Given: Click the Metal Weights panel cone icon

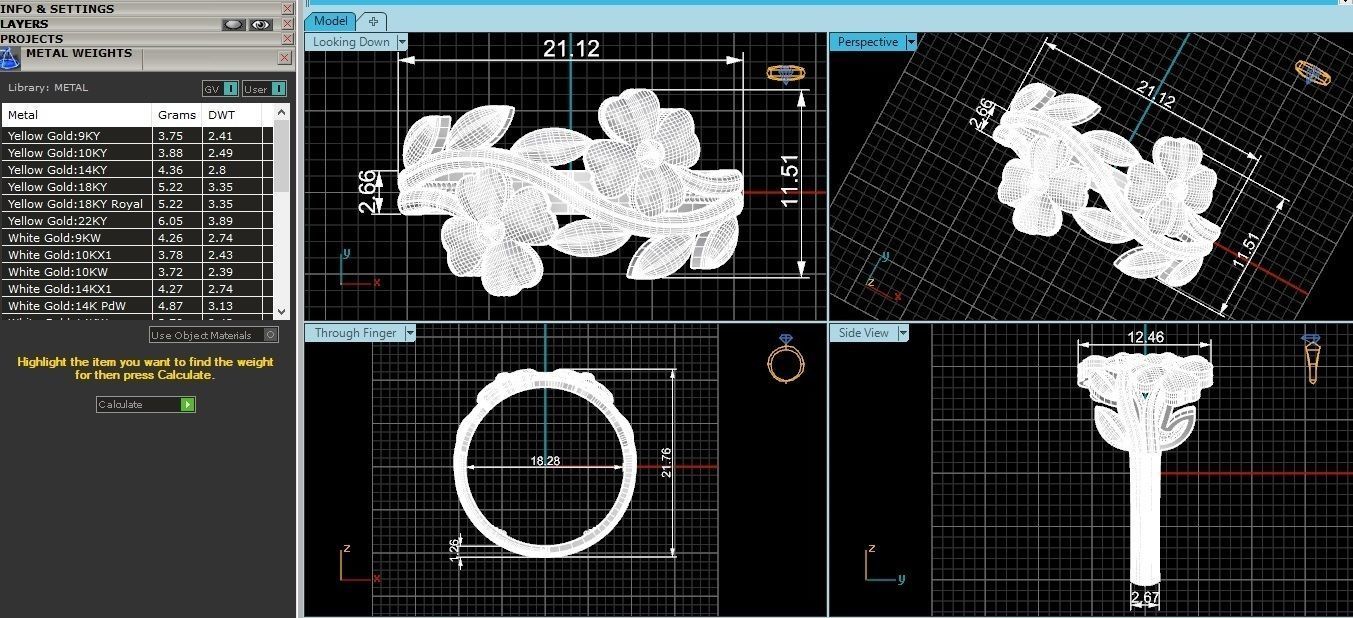Looking at the screenshot, I should tap(9, 58).
